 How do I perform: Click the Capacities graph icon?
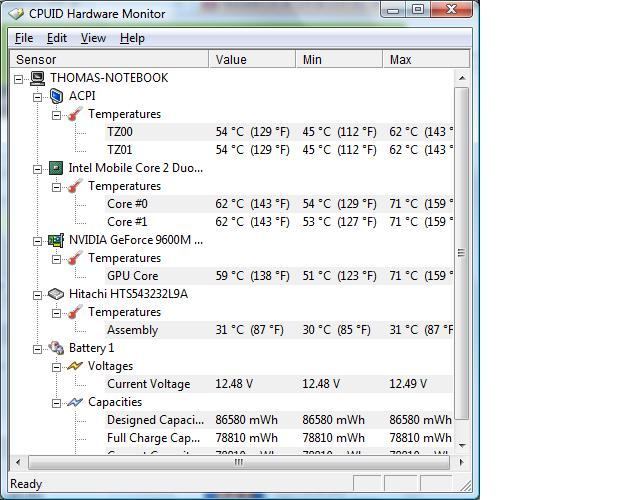tap(75, 402)
